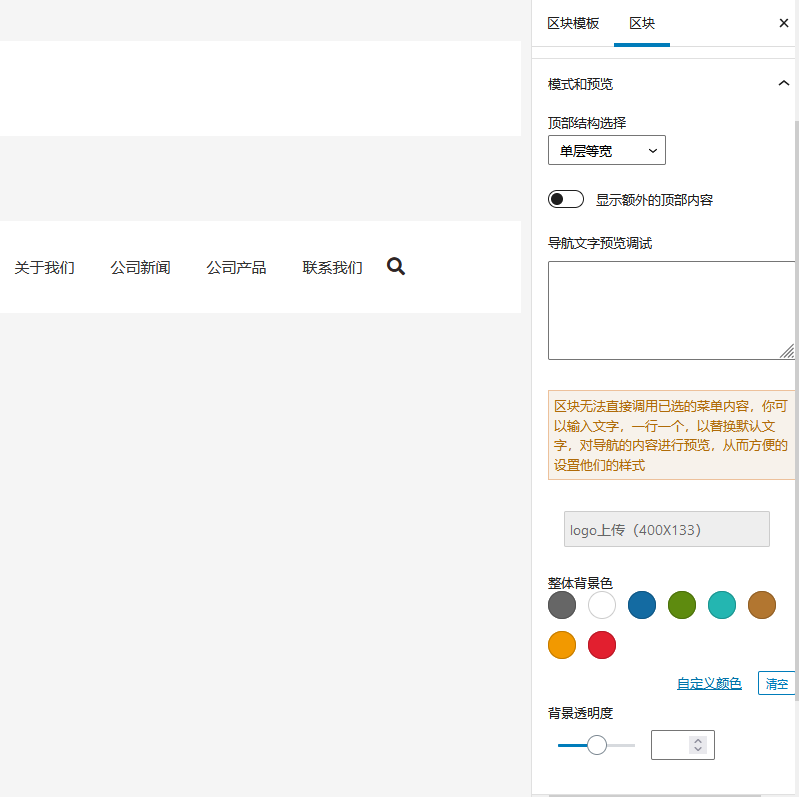Click 联系我们 navigation item
Screen dimensions: 799x797
point(332,268)
